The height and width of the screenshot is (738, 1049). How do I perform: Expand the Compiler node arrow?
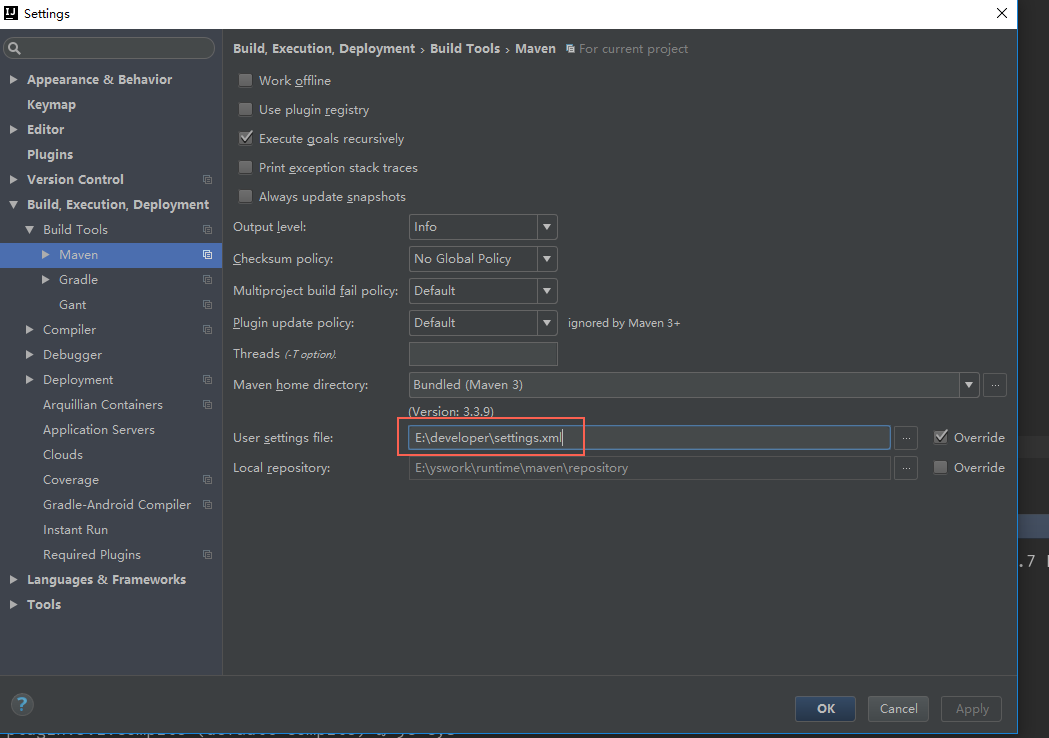(x=29, y=329)
